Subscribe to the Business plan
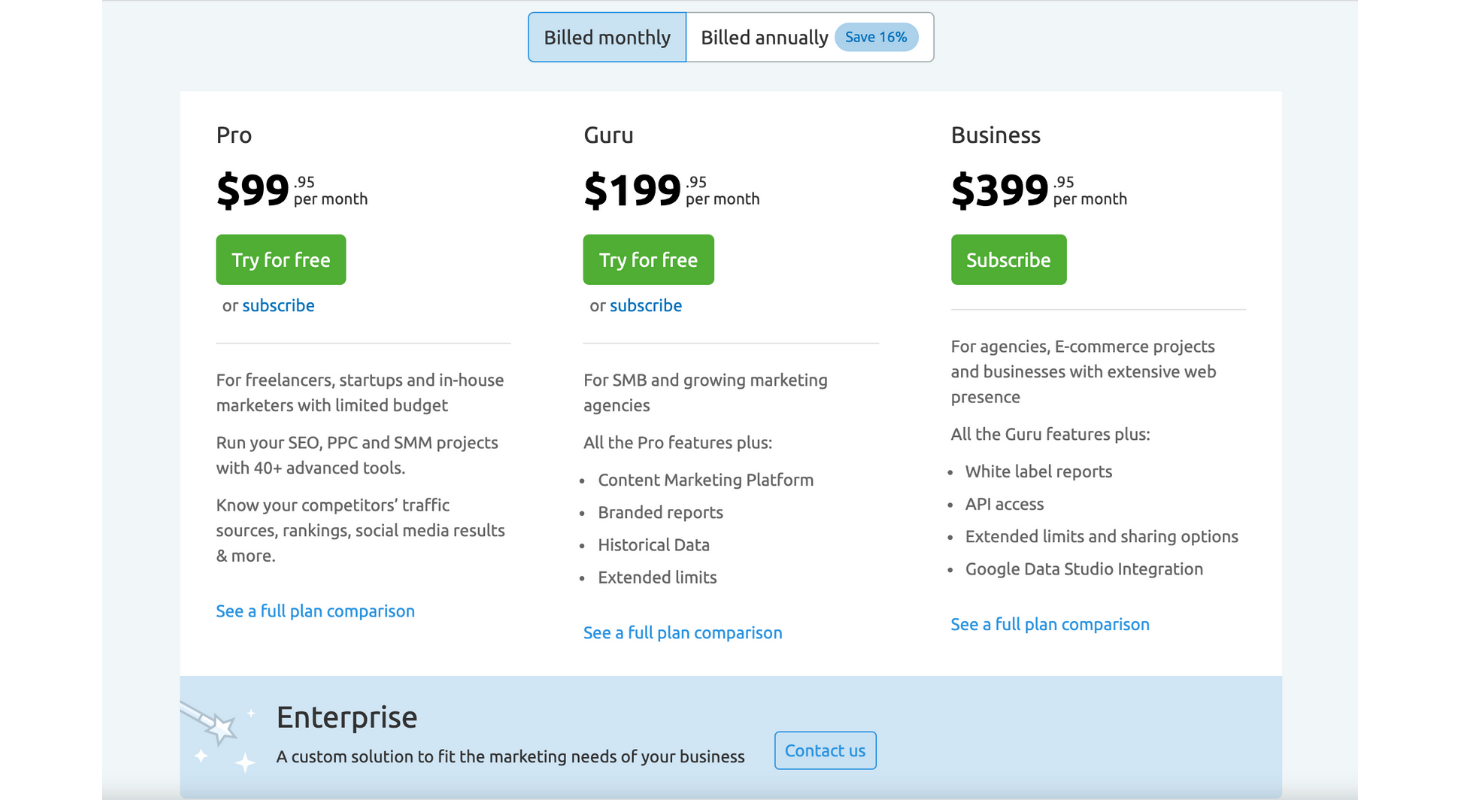This screenshot has height=800, width=1460. [x=1008, y=260]
